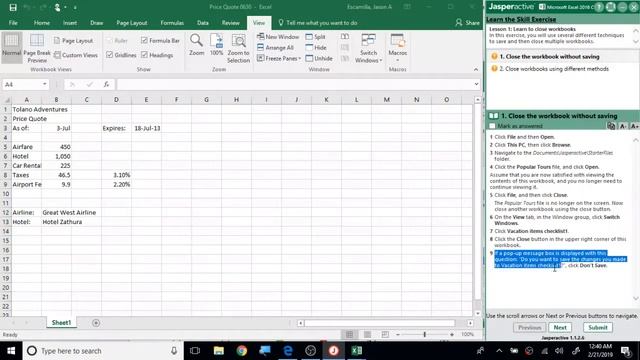
Task: Click Excel icon in taskbar
Action: [357, 351]
